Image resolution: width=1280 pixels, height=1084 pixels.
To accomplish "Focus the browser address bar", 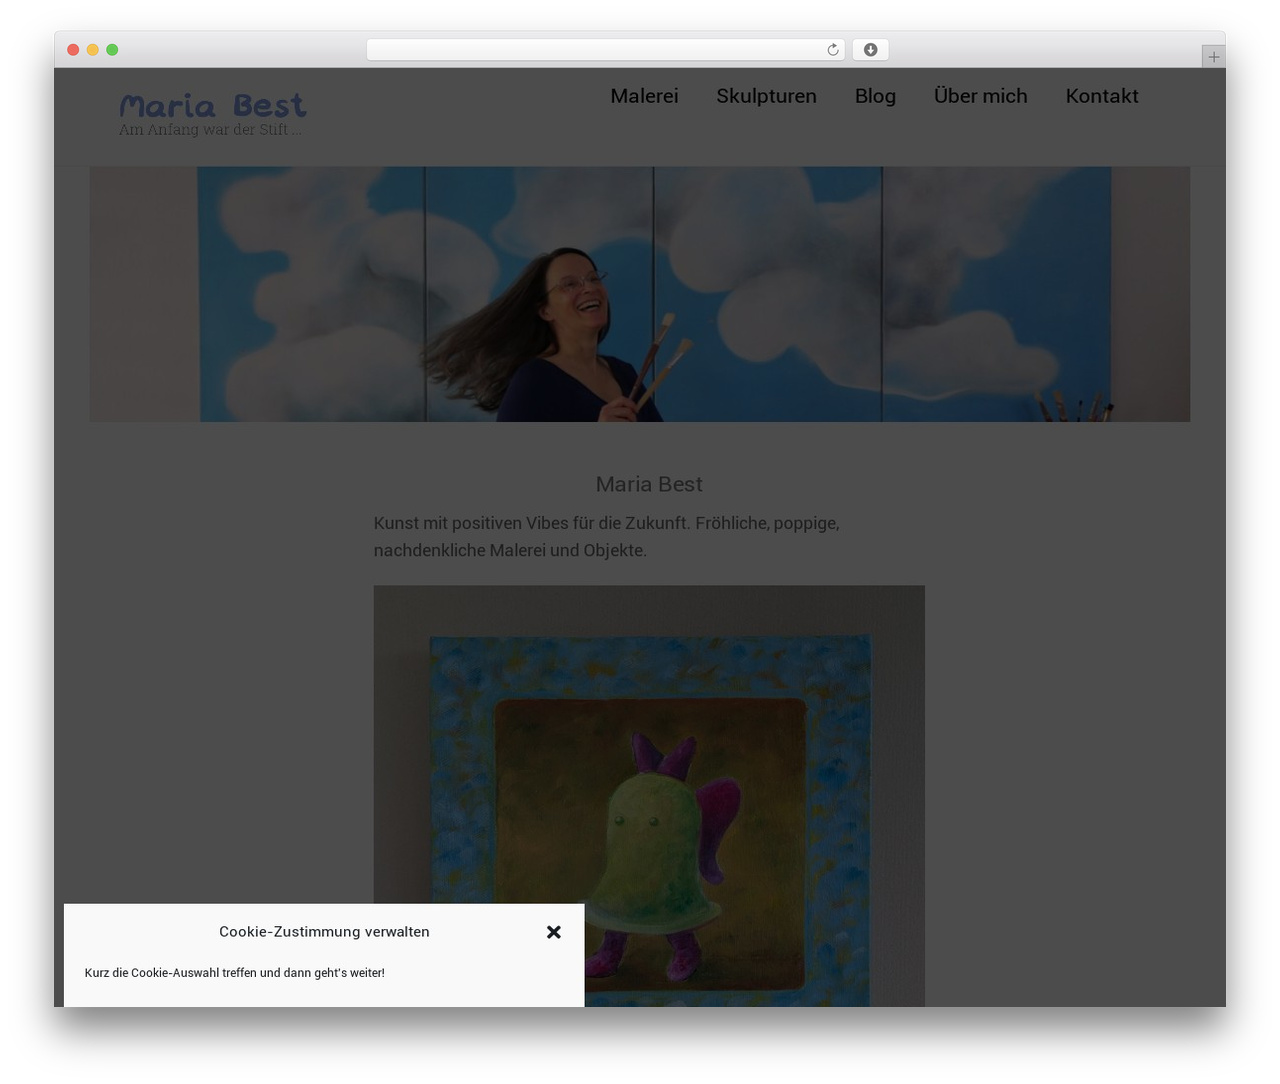I will coord(605,50).
